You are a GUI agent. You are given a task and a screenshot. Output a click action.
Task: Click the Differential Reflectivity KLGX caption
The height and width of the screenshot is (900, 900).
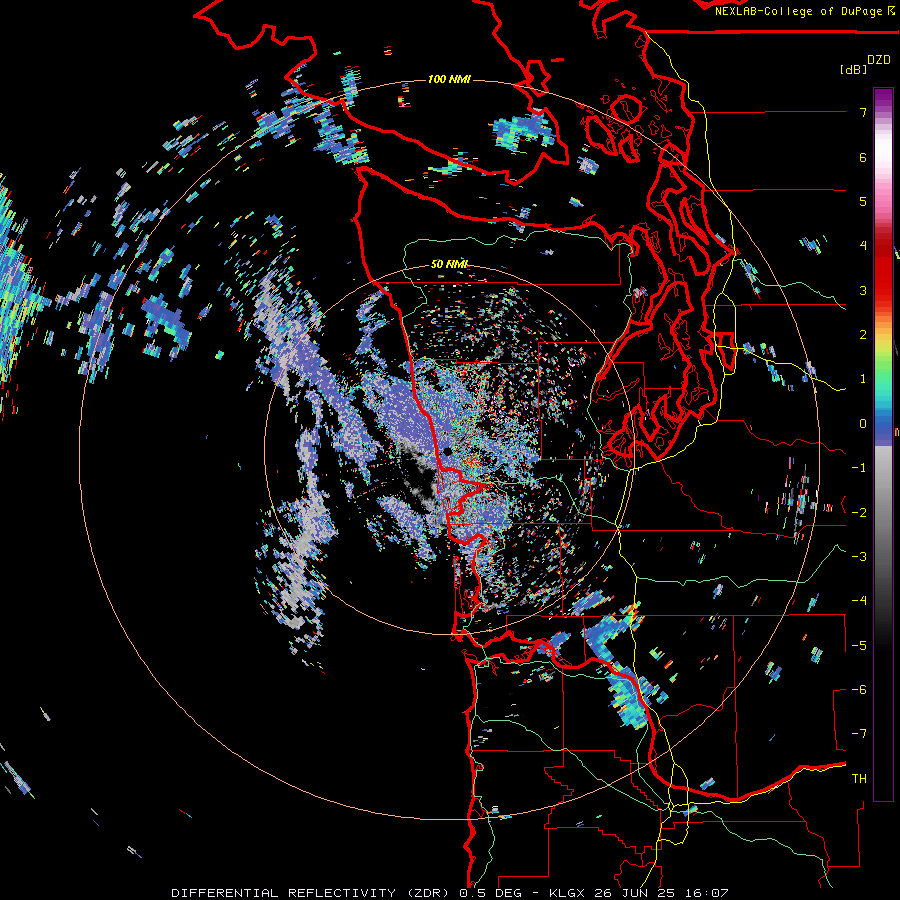(450, 893)
